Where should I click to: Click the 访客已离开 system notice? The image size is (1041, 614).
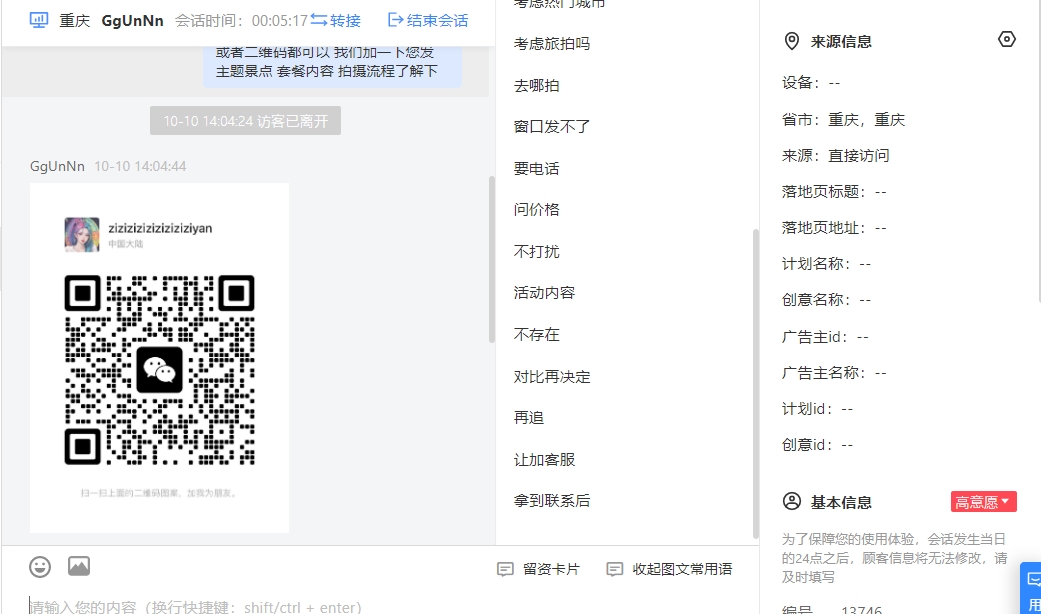[246, 121]
